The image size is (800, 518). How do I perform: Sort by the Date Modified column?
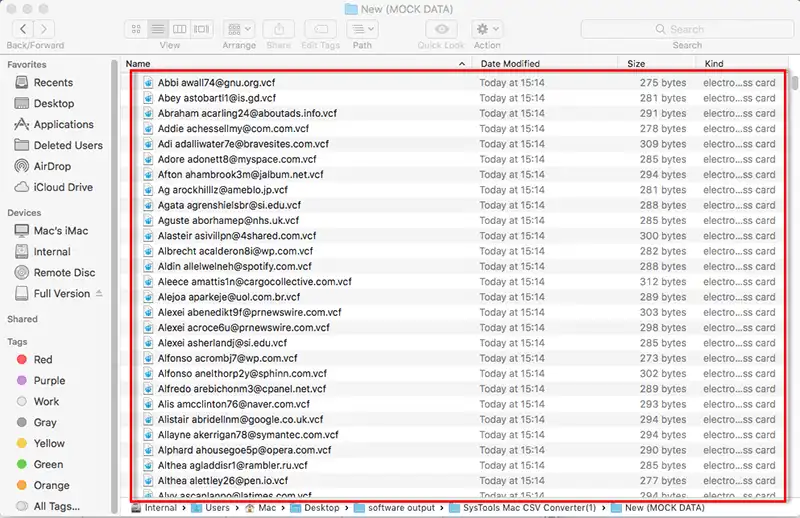(x=510, y=64)
